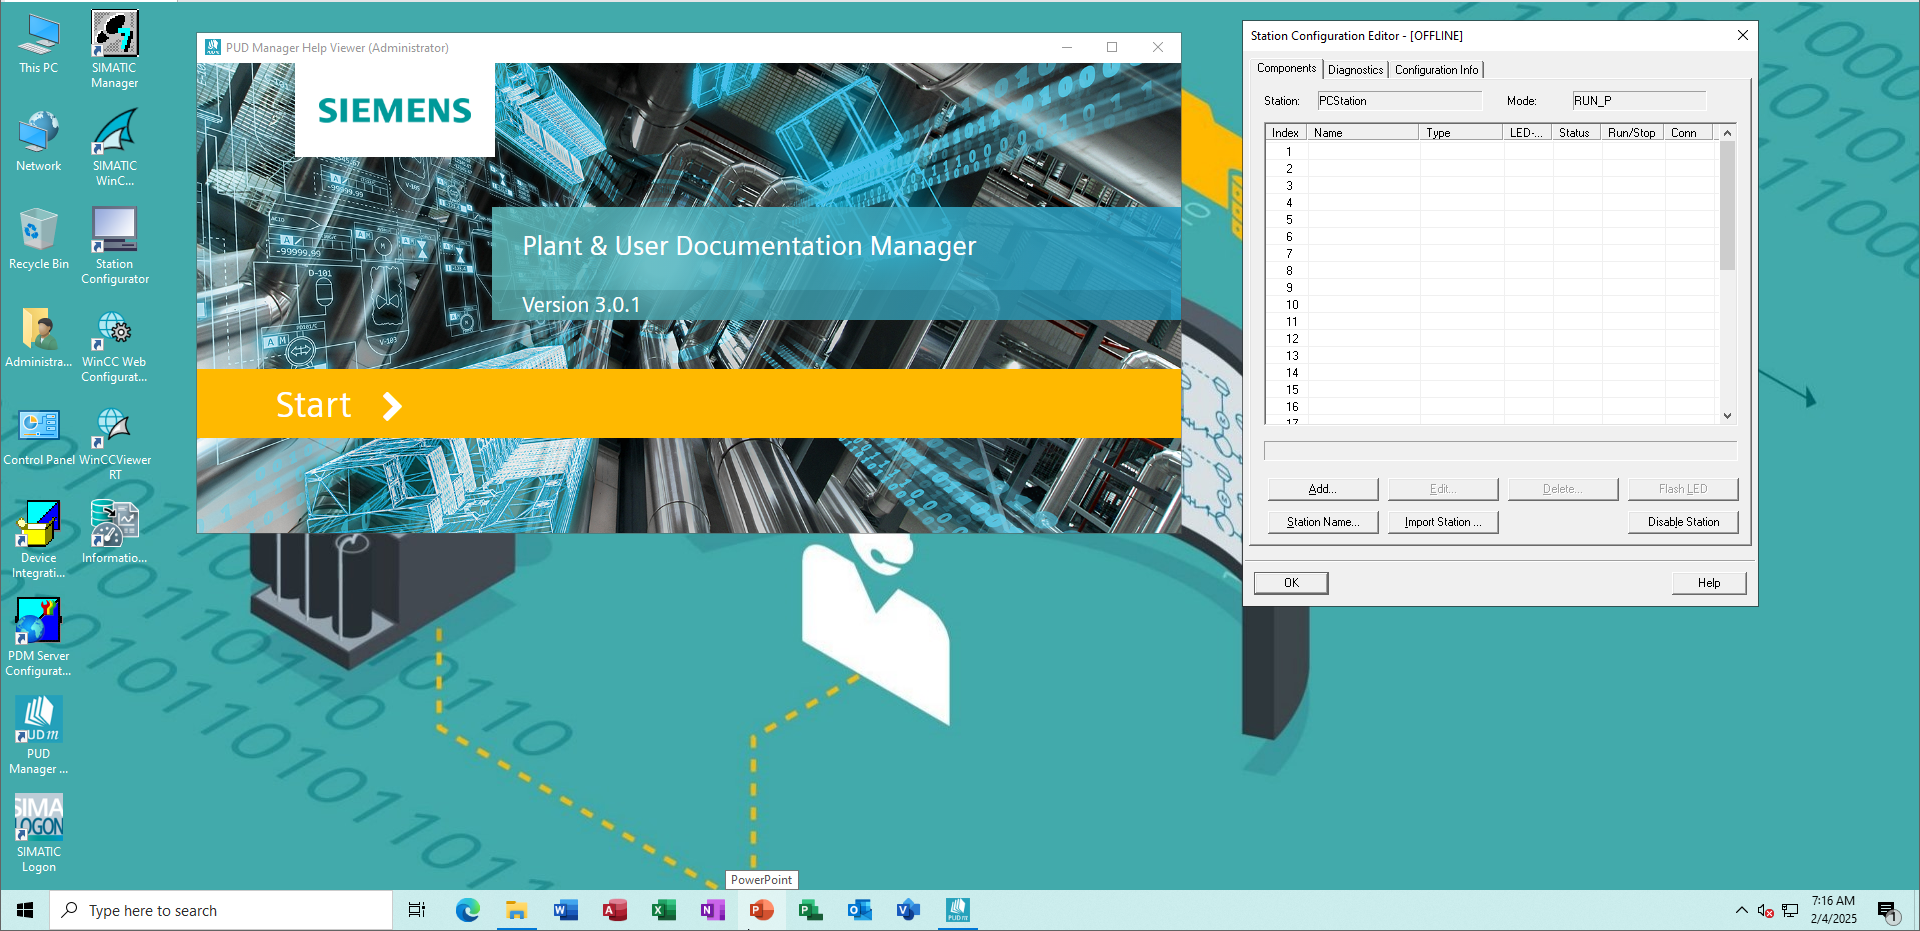Launch Excel from the taskbar
The height and width of the screenshot is (931, 1920).
tap(663, 910)
